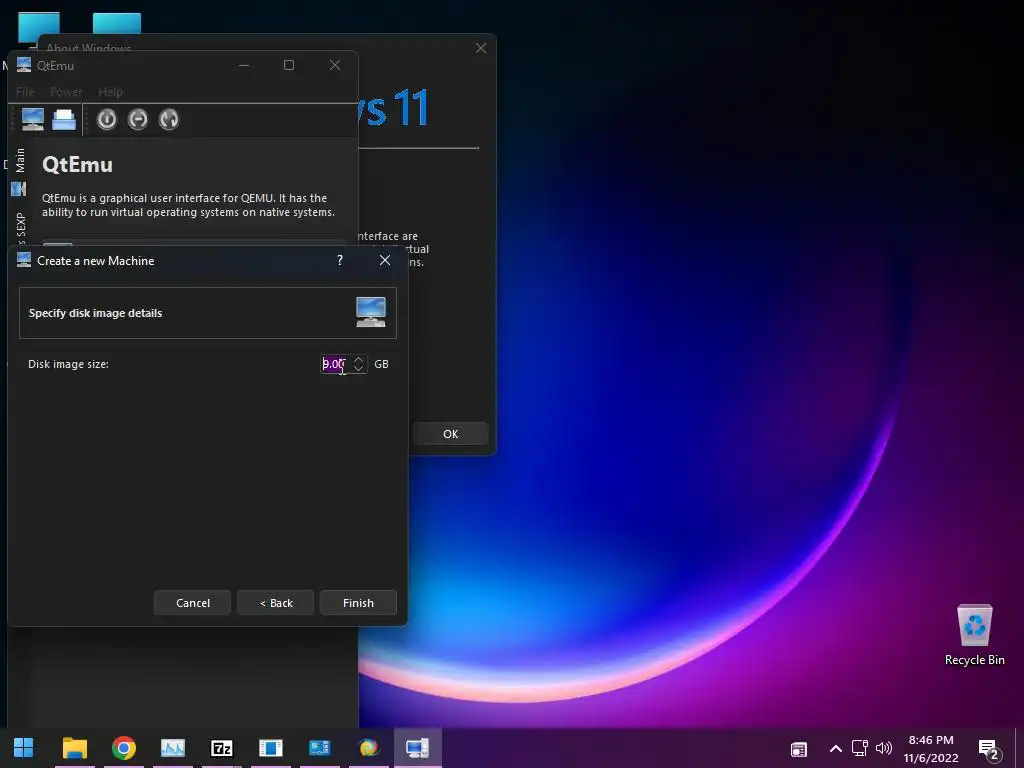Viewport: 1024px width, 768px height.
Task: Launch Google Chrome from the taskbar
Action: pos(123,747)
